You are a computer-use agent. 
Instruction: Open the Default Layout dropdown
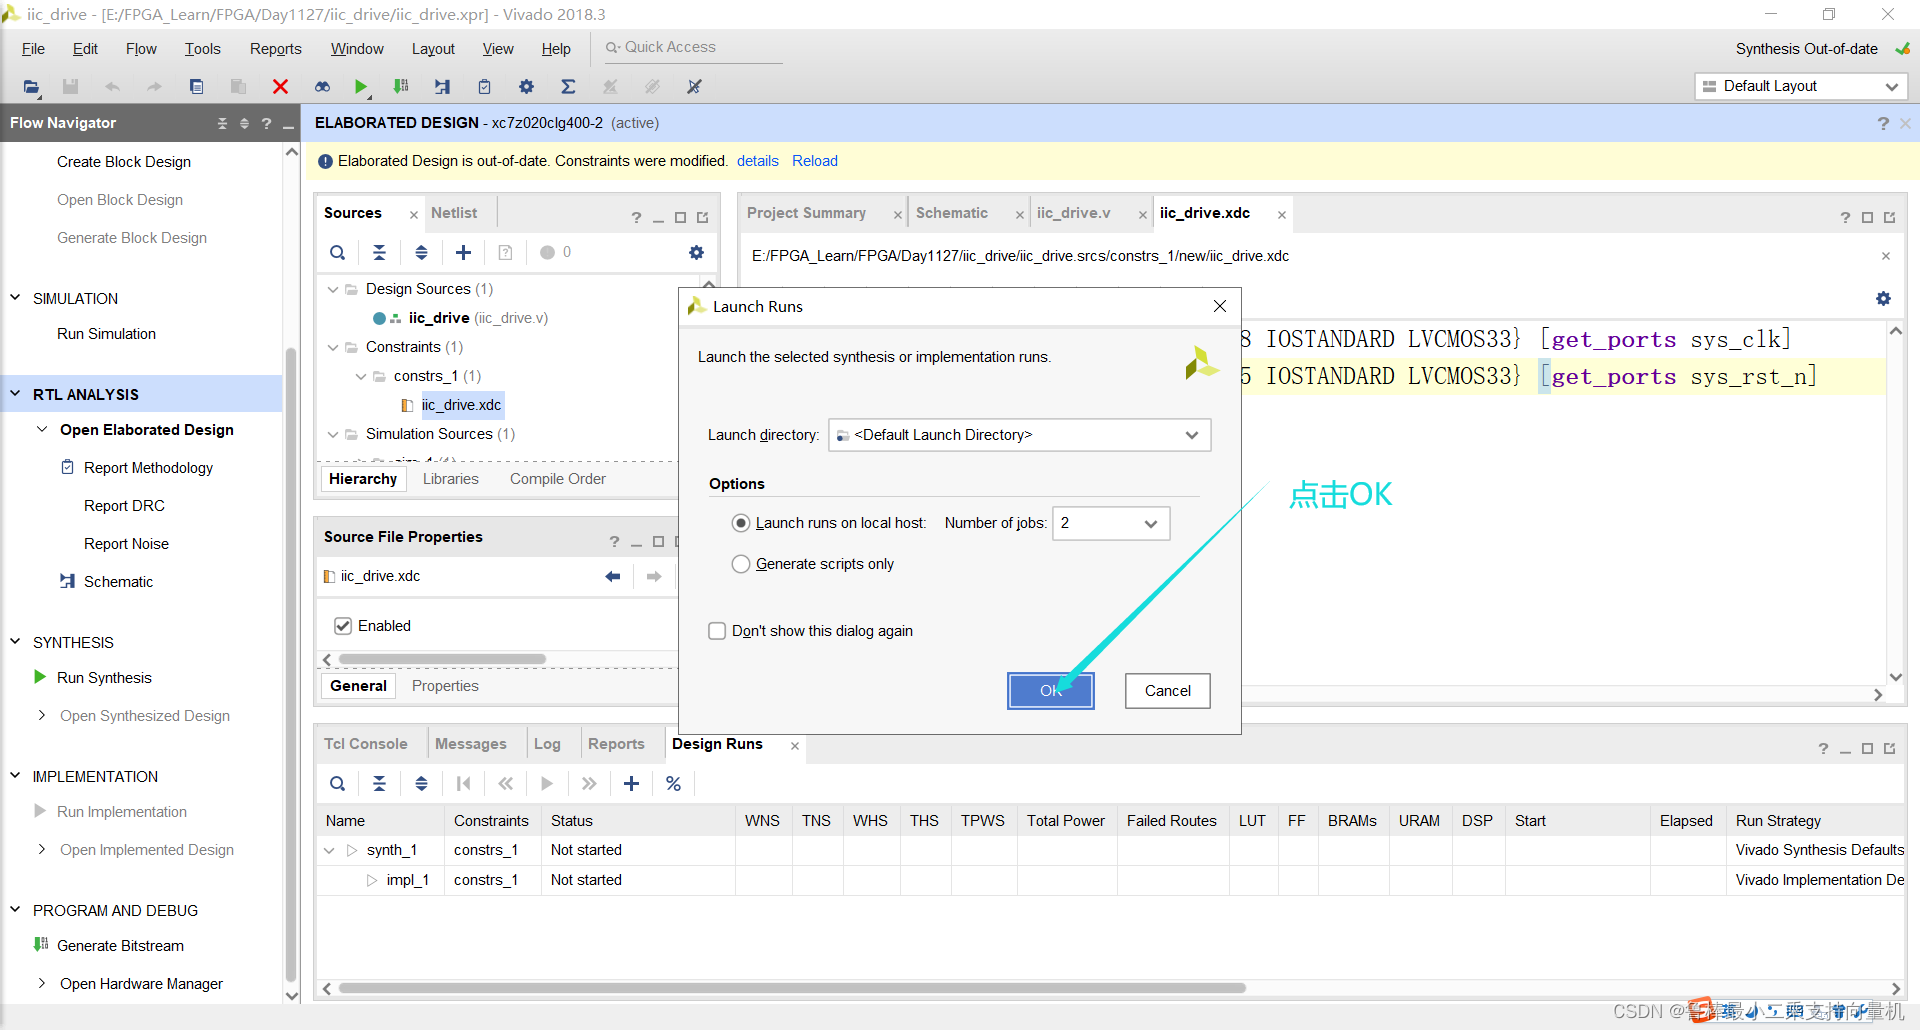(x=1801, y=86)
